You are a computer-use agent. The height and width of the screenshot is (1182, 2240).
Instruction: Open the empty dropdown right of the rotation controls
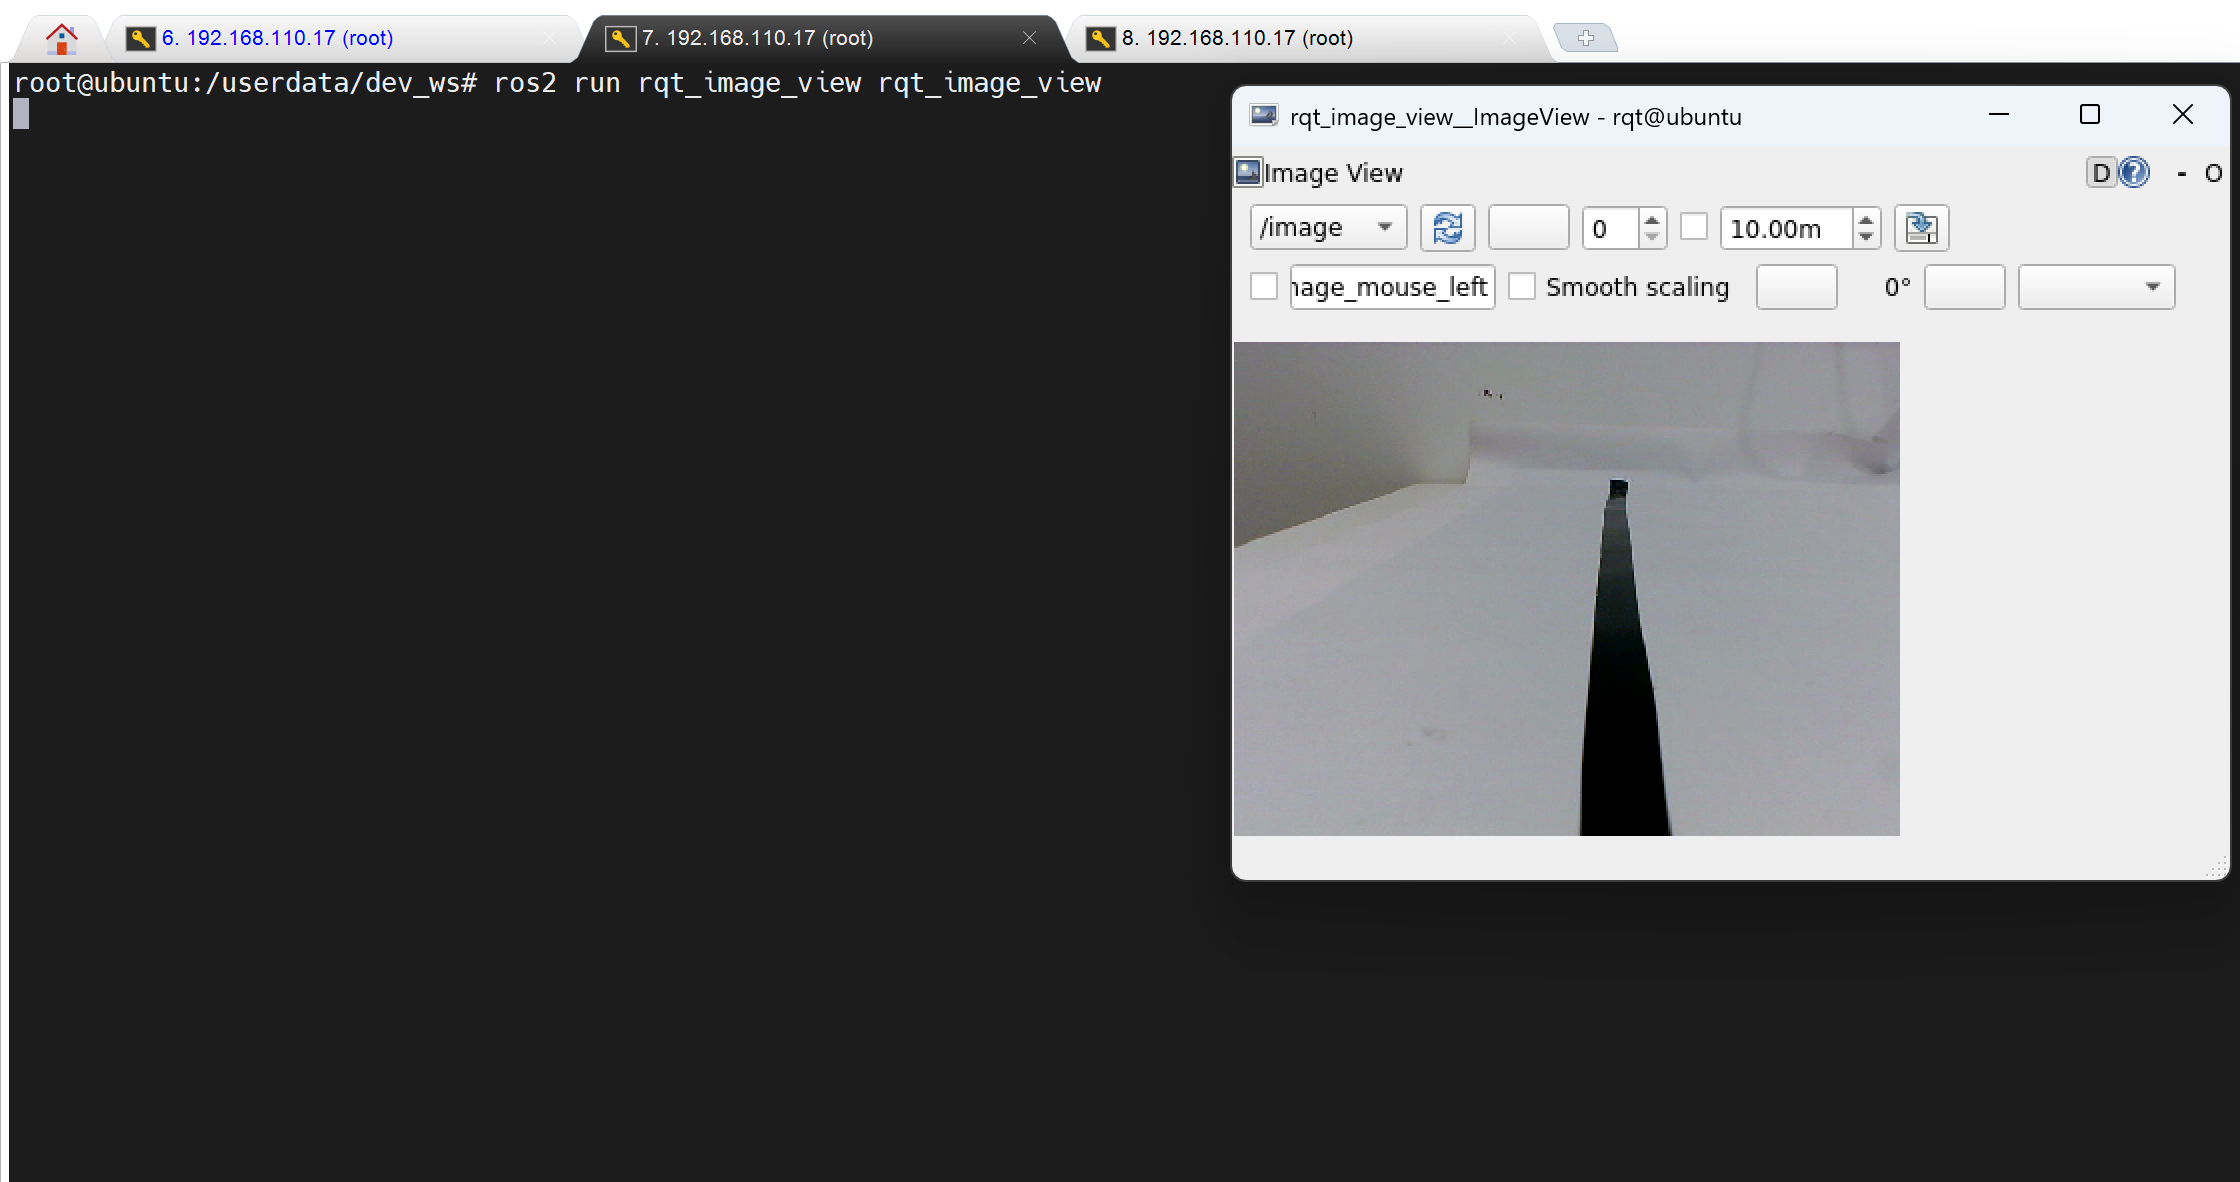pyautogui.click(x=2096, y=287)
